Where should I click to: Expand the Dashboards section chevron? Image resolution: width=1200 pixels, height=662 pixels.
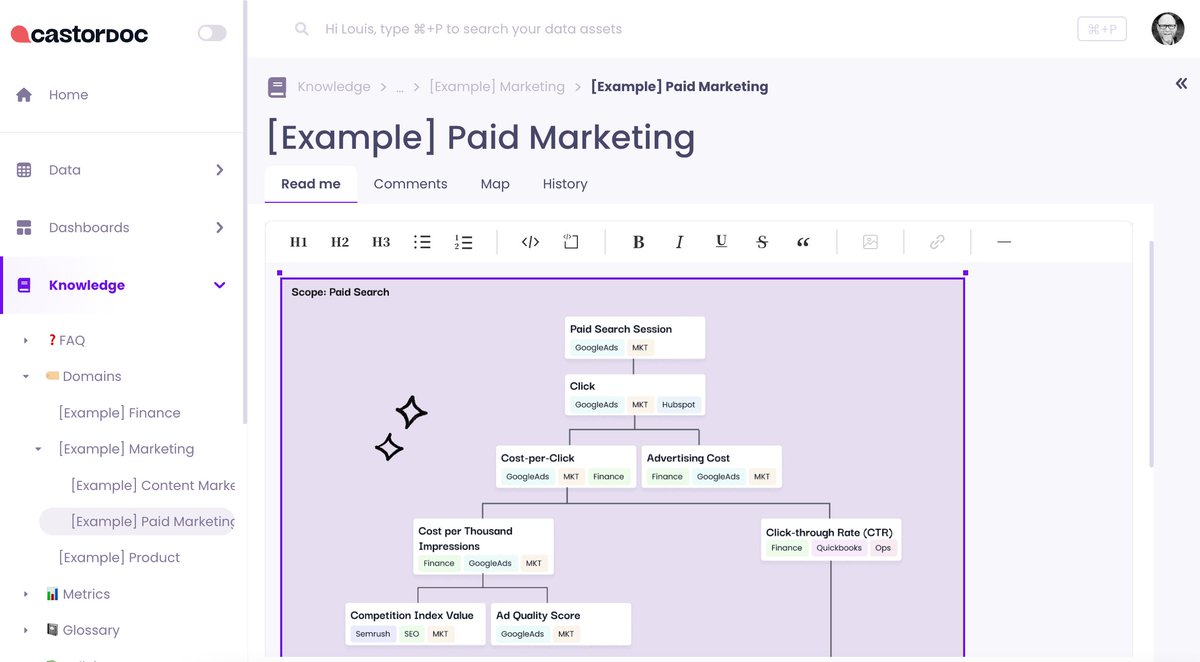coord(220,228)
